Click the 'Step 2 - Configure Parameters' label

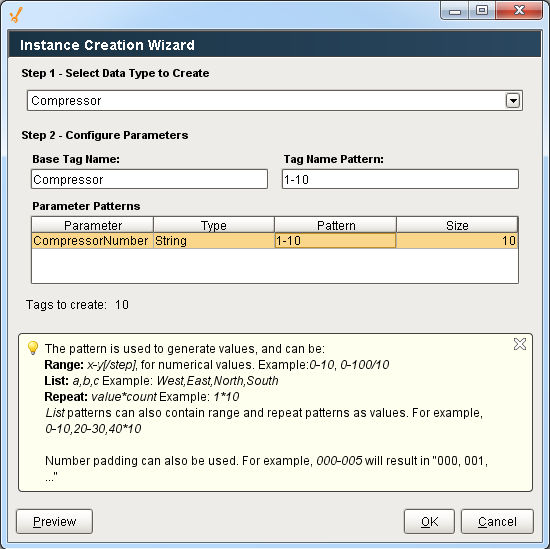tap(105, 135)
